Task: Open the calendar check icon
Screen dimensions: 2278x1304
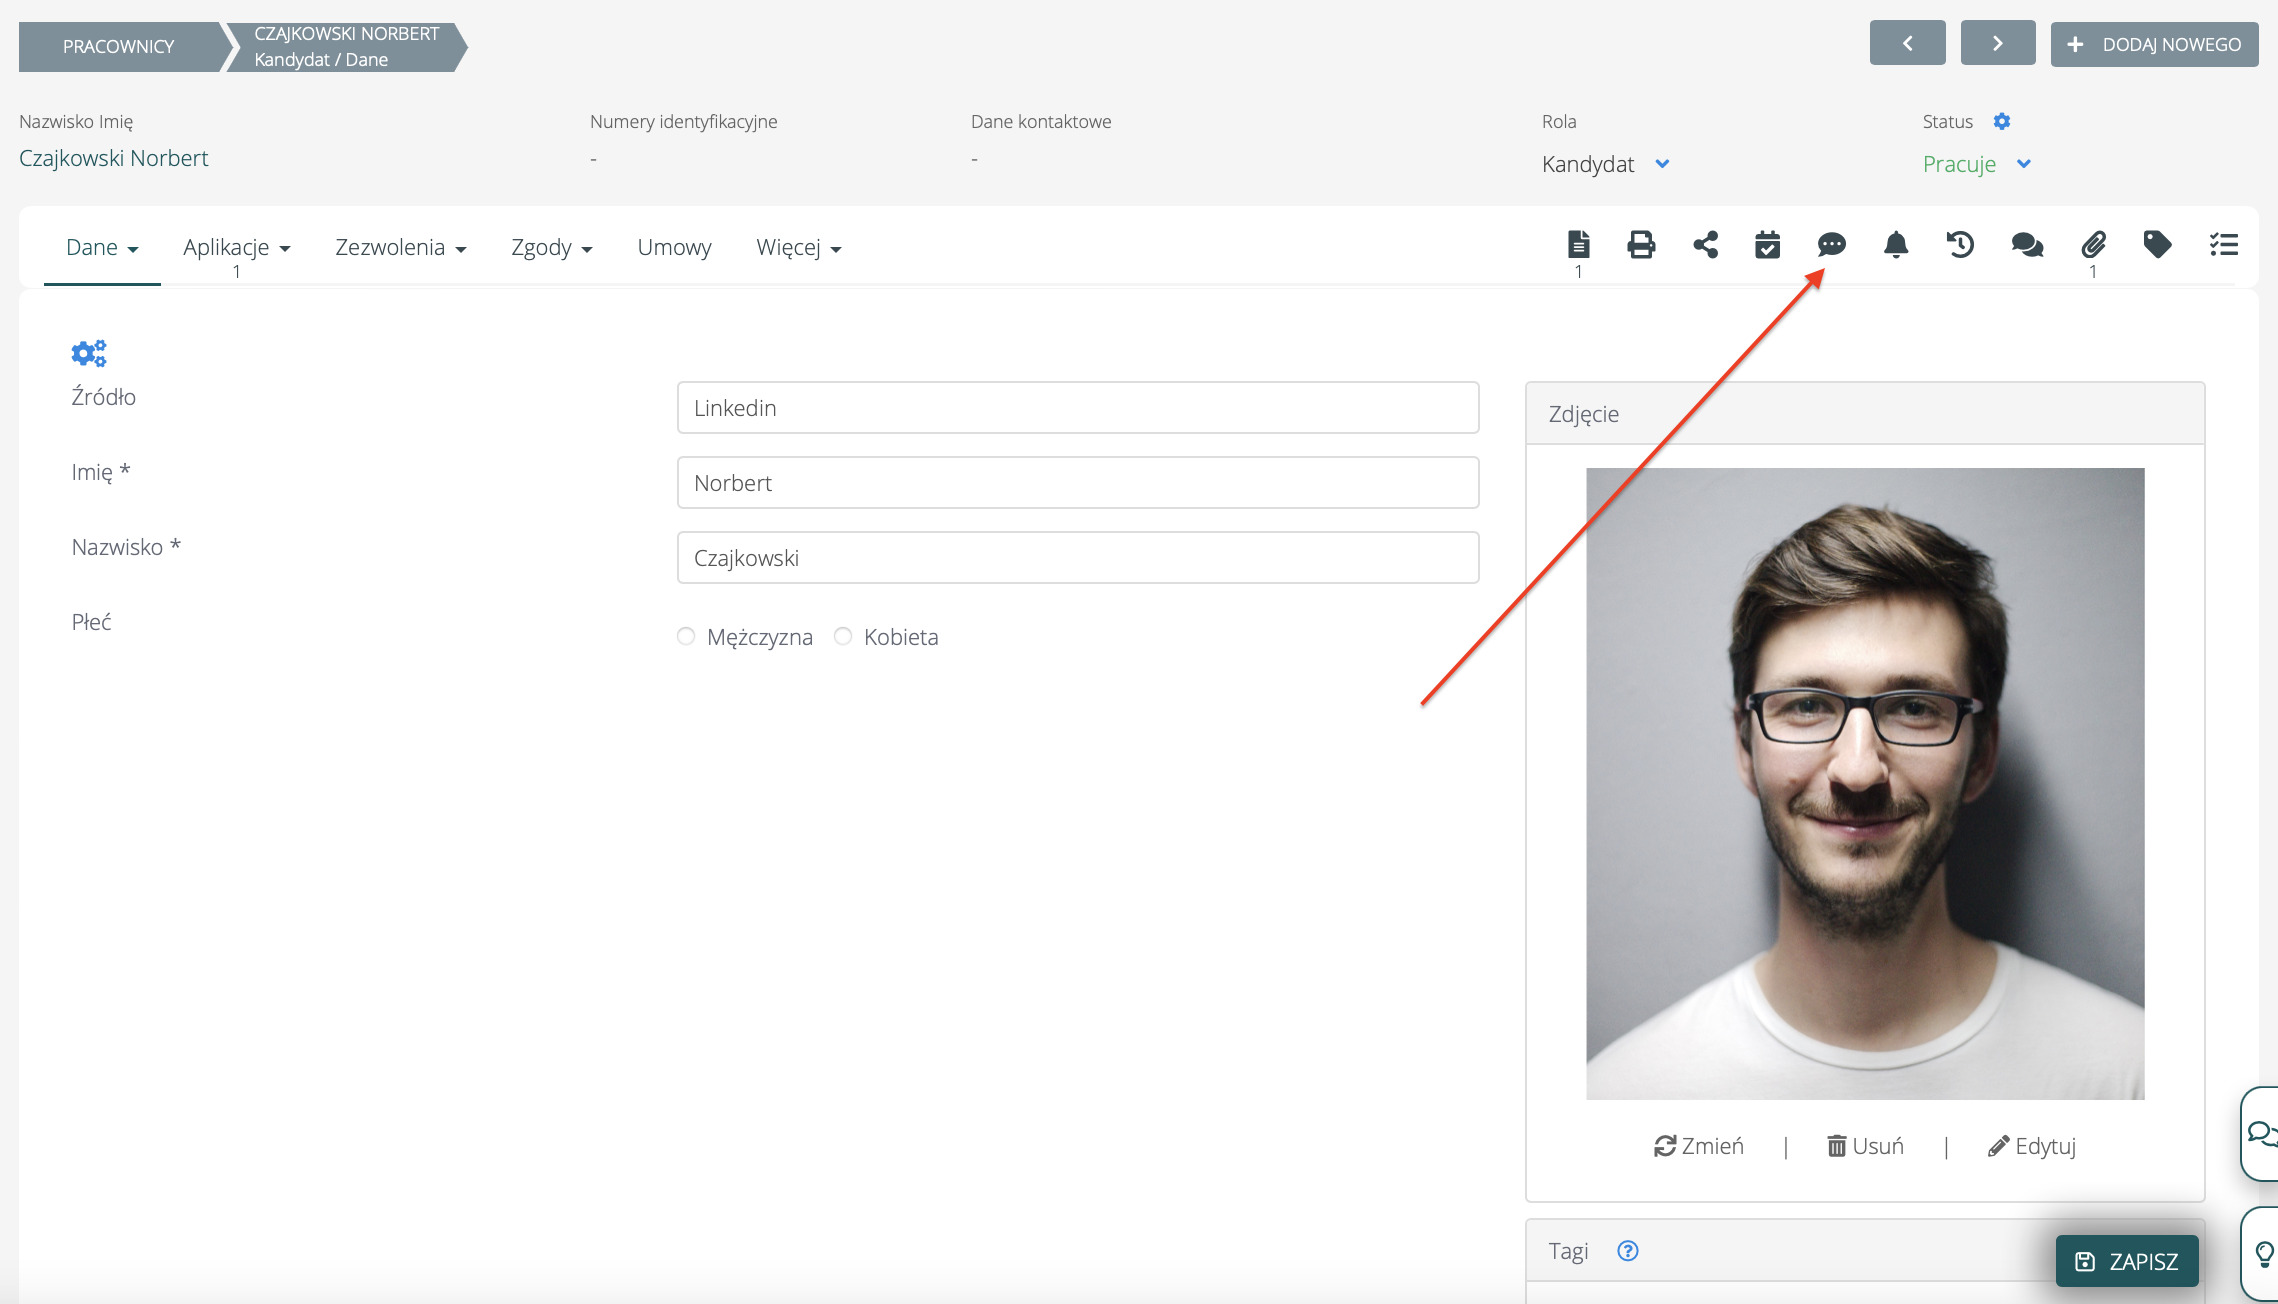Action: pos(1767,245)
